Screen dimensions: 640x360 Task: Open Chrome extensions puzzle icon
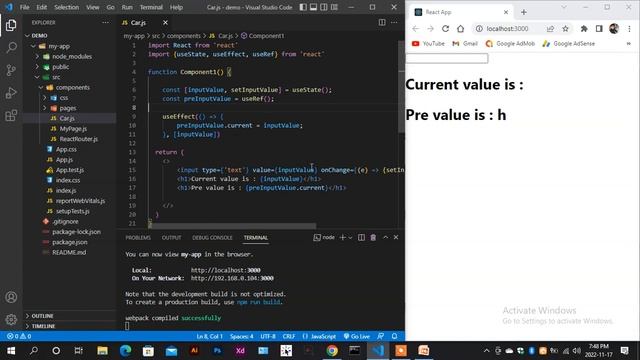point(584,29)
